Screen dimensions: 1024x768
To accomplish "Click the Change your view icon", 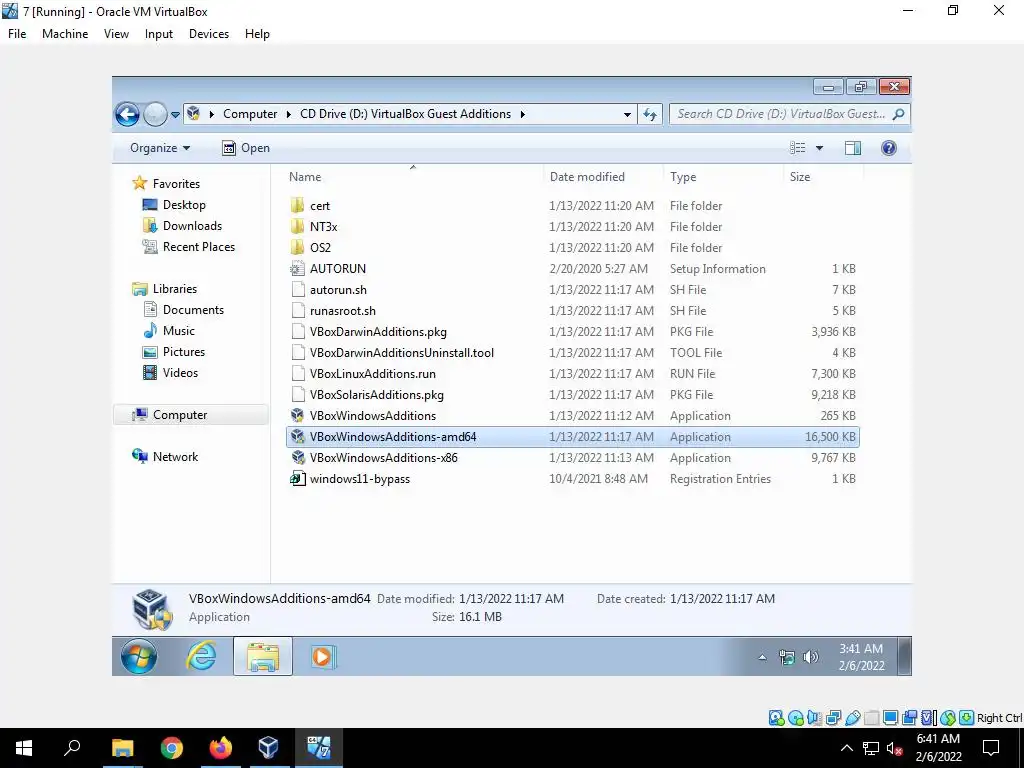I will pyautogui.click(x=797, y=148).
